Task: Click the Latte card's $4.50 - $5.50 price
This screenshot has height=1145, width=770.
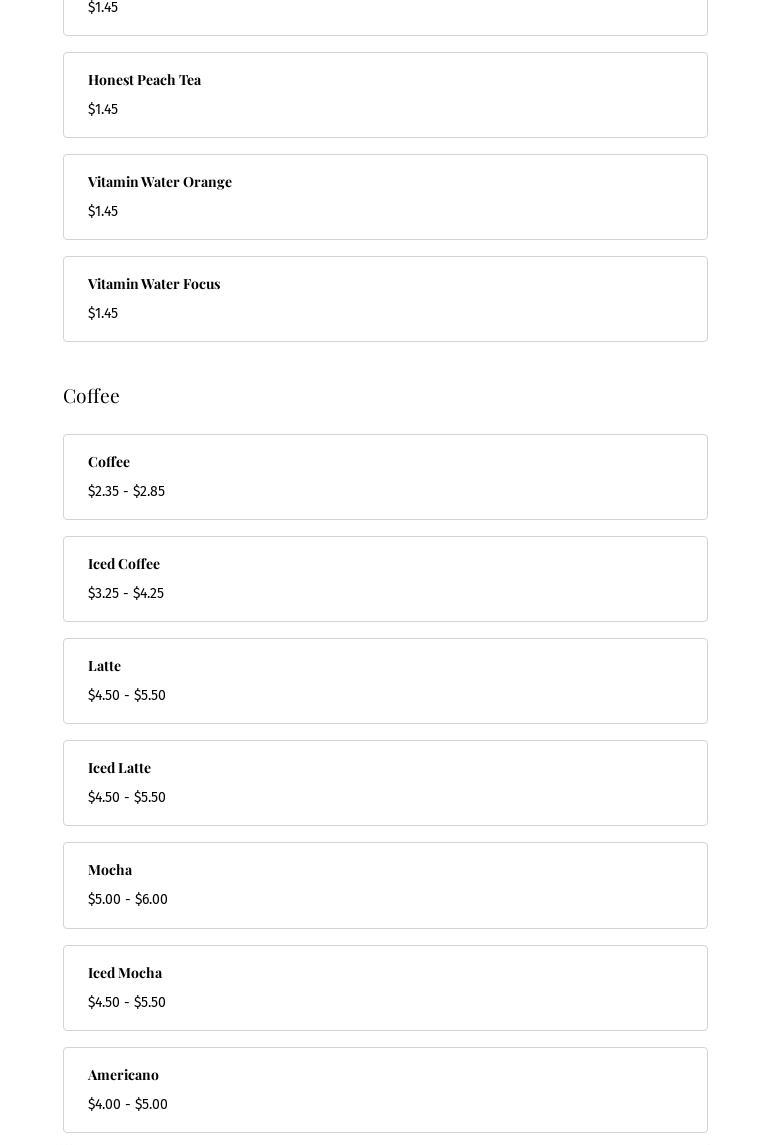Action: [x=127, y=696]
